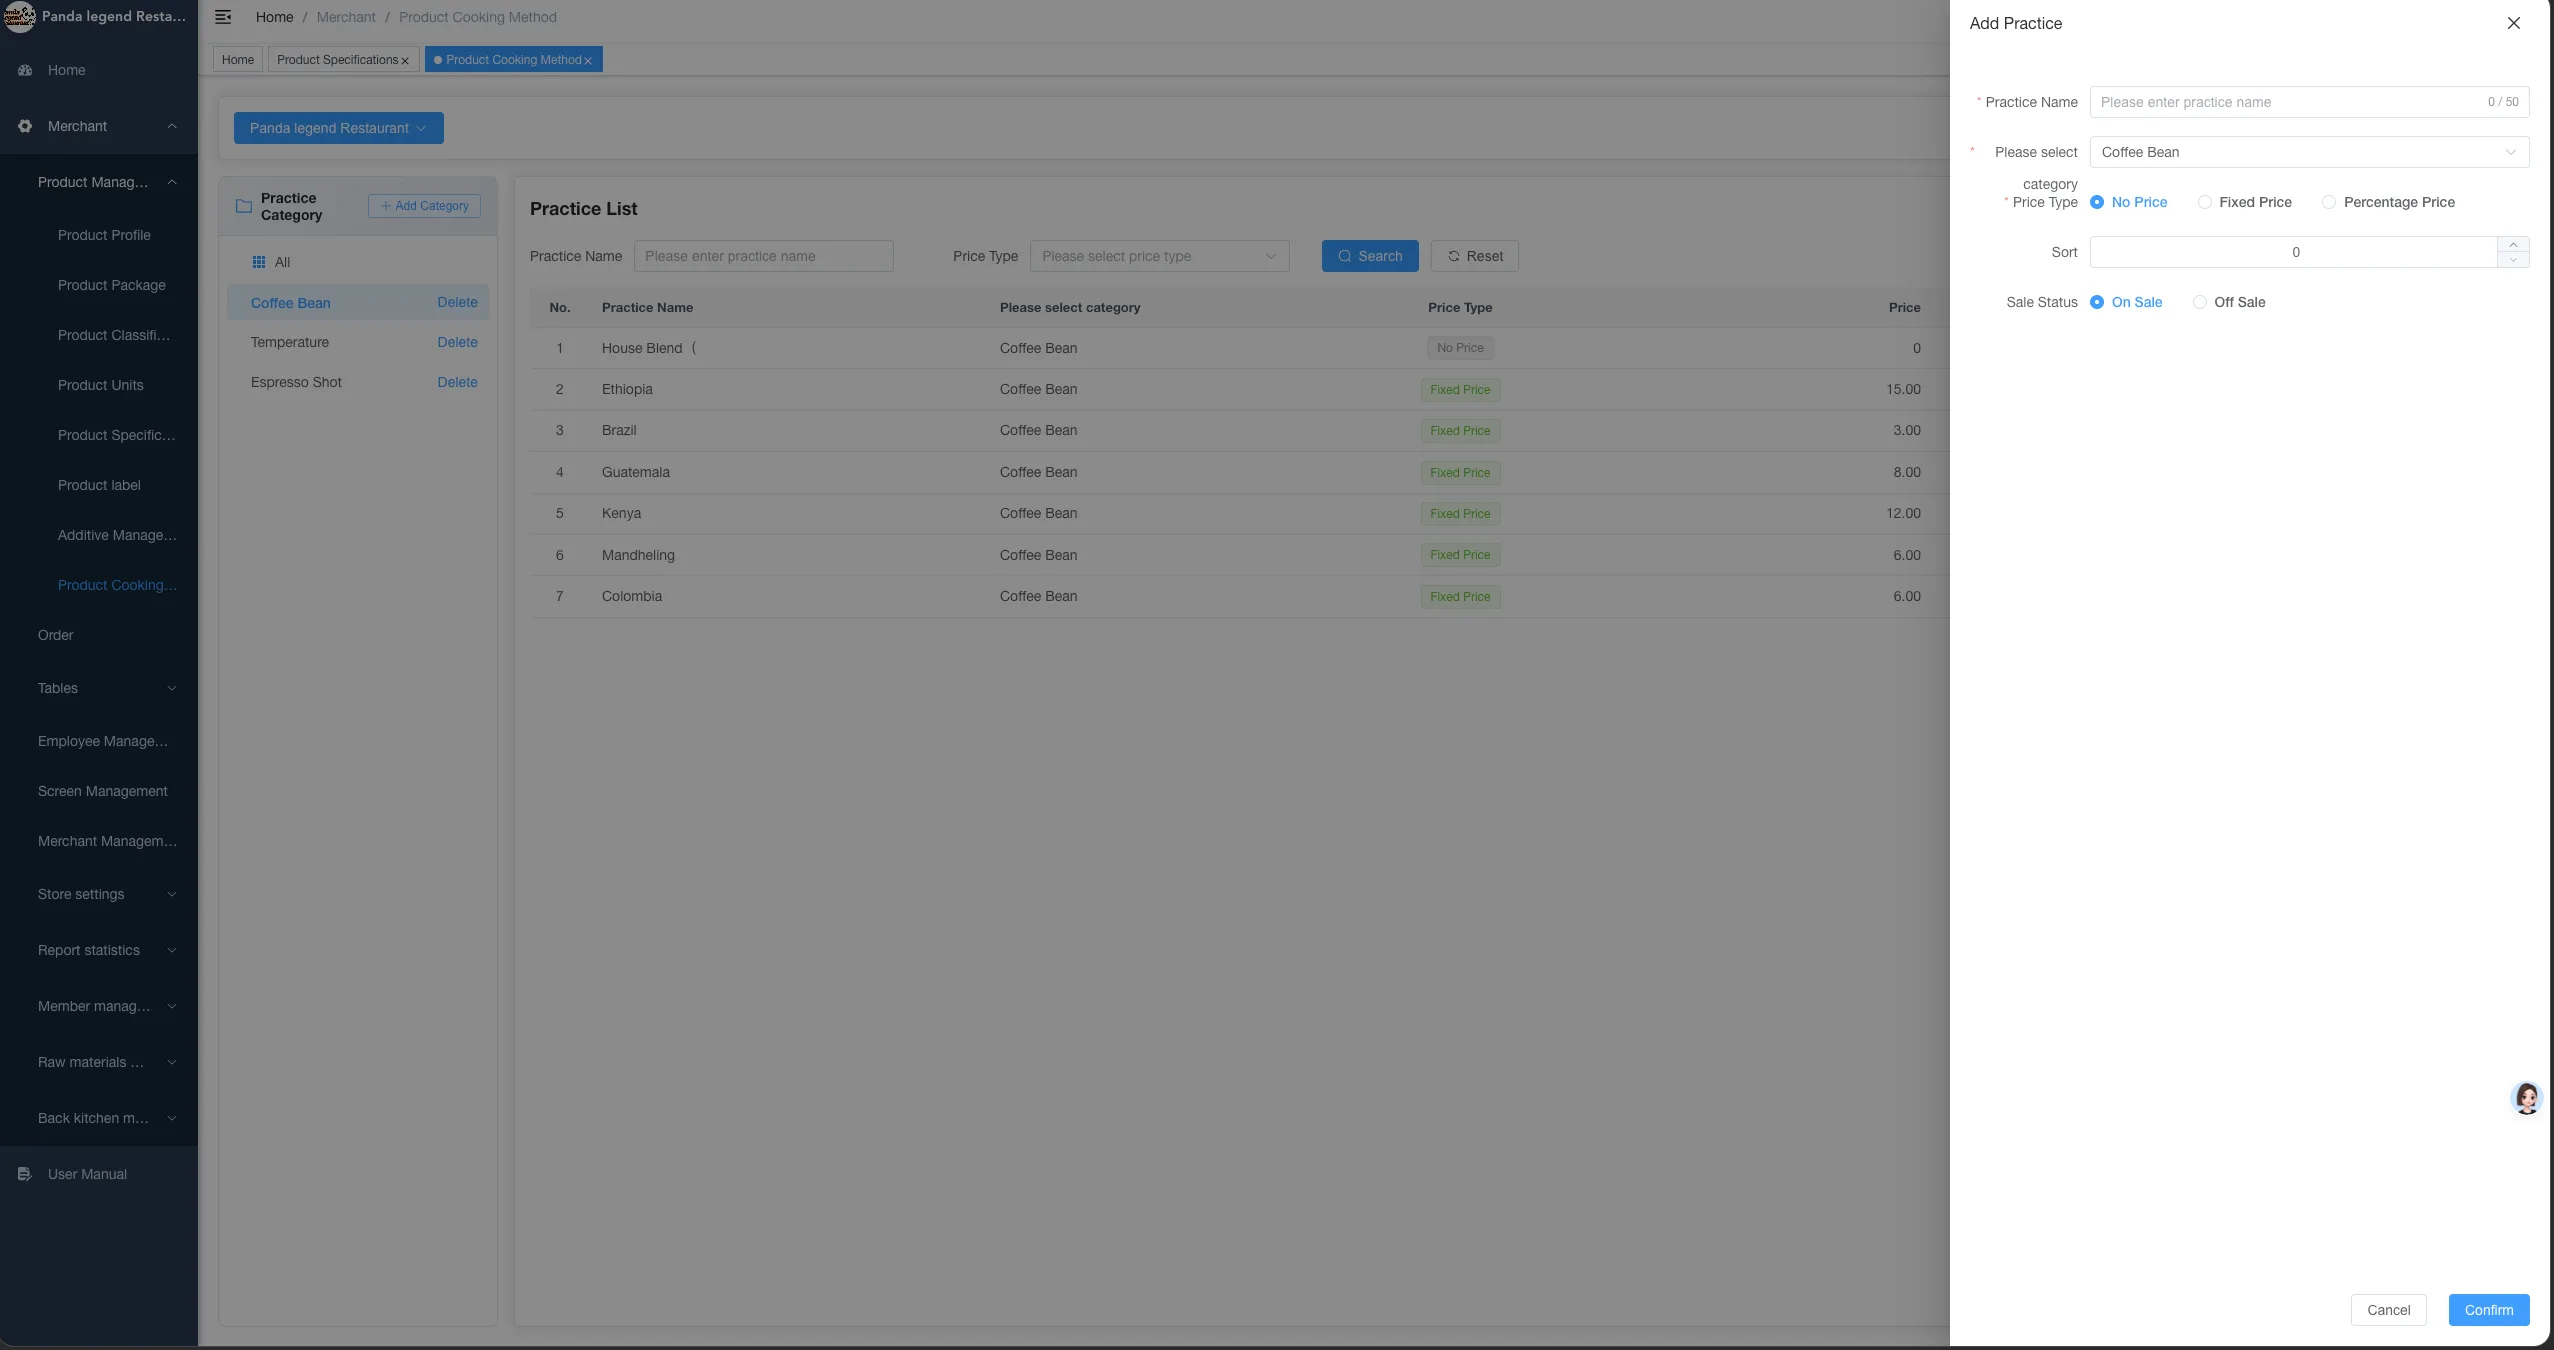Click the Home breadcrumb link
Screen dimensions: 2554x1350
click(x=275, y=17)
